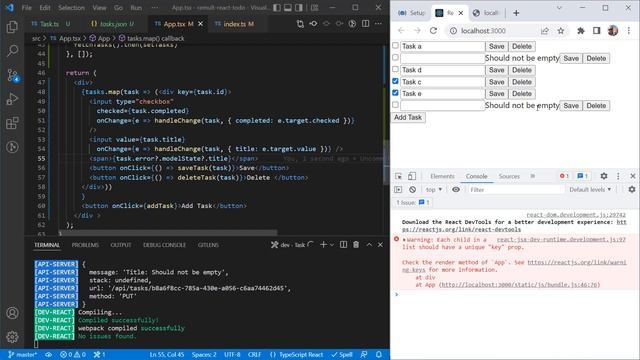Viewport: 640px width, 360px height.
Task: Switch to index.ts editor tab
Action: [x=234, y=24]
